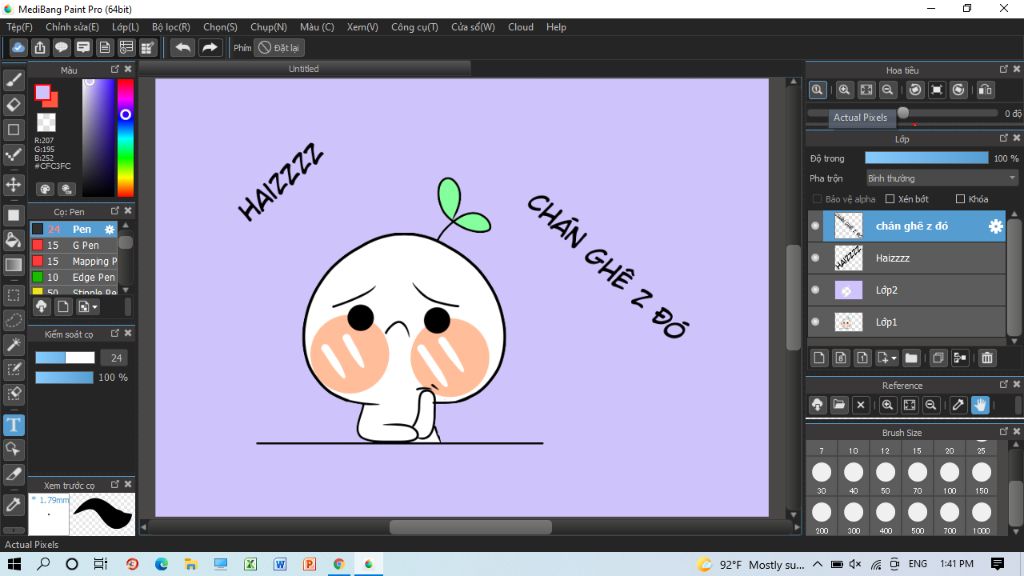Select the Eyedropper tool
This screenshot has height=576, width=1024.
click(x=14, y=505)
